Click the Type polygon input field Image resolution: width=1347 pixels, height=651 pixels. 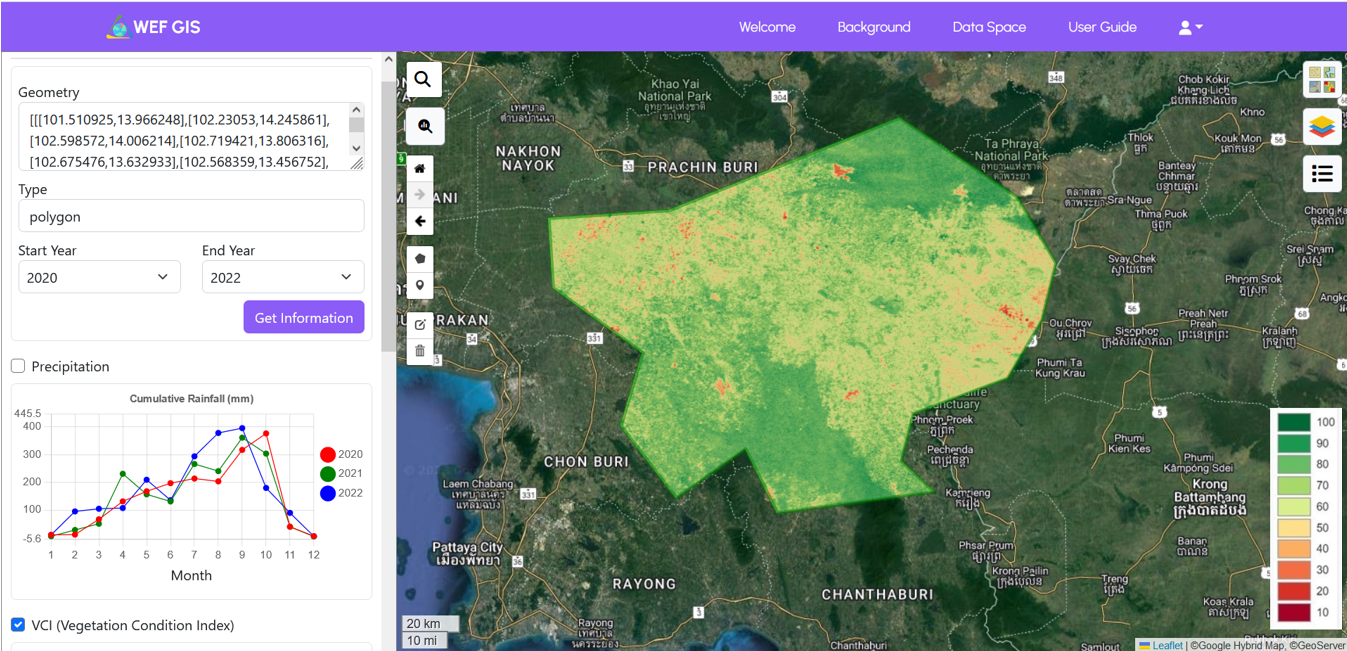click(191, 216)
